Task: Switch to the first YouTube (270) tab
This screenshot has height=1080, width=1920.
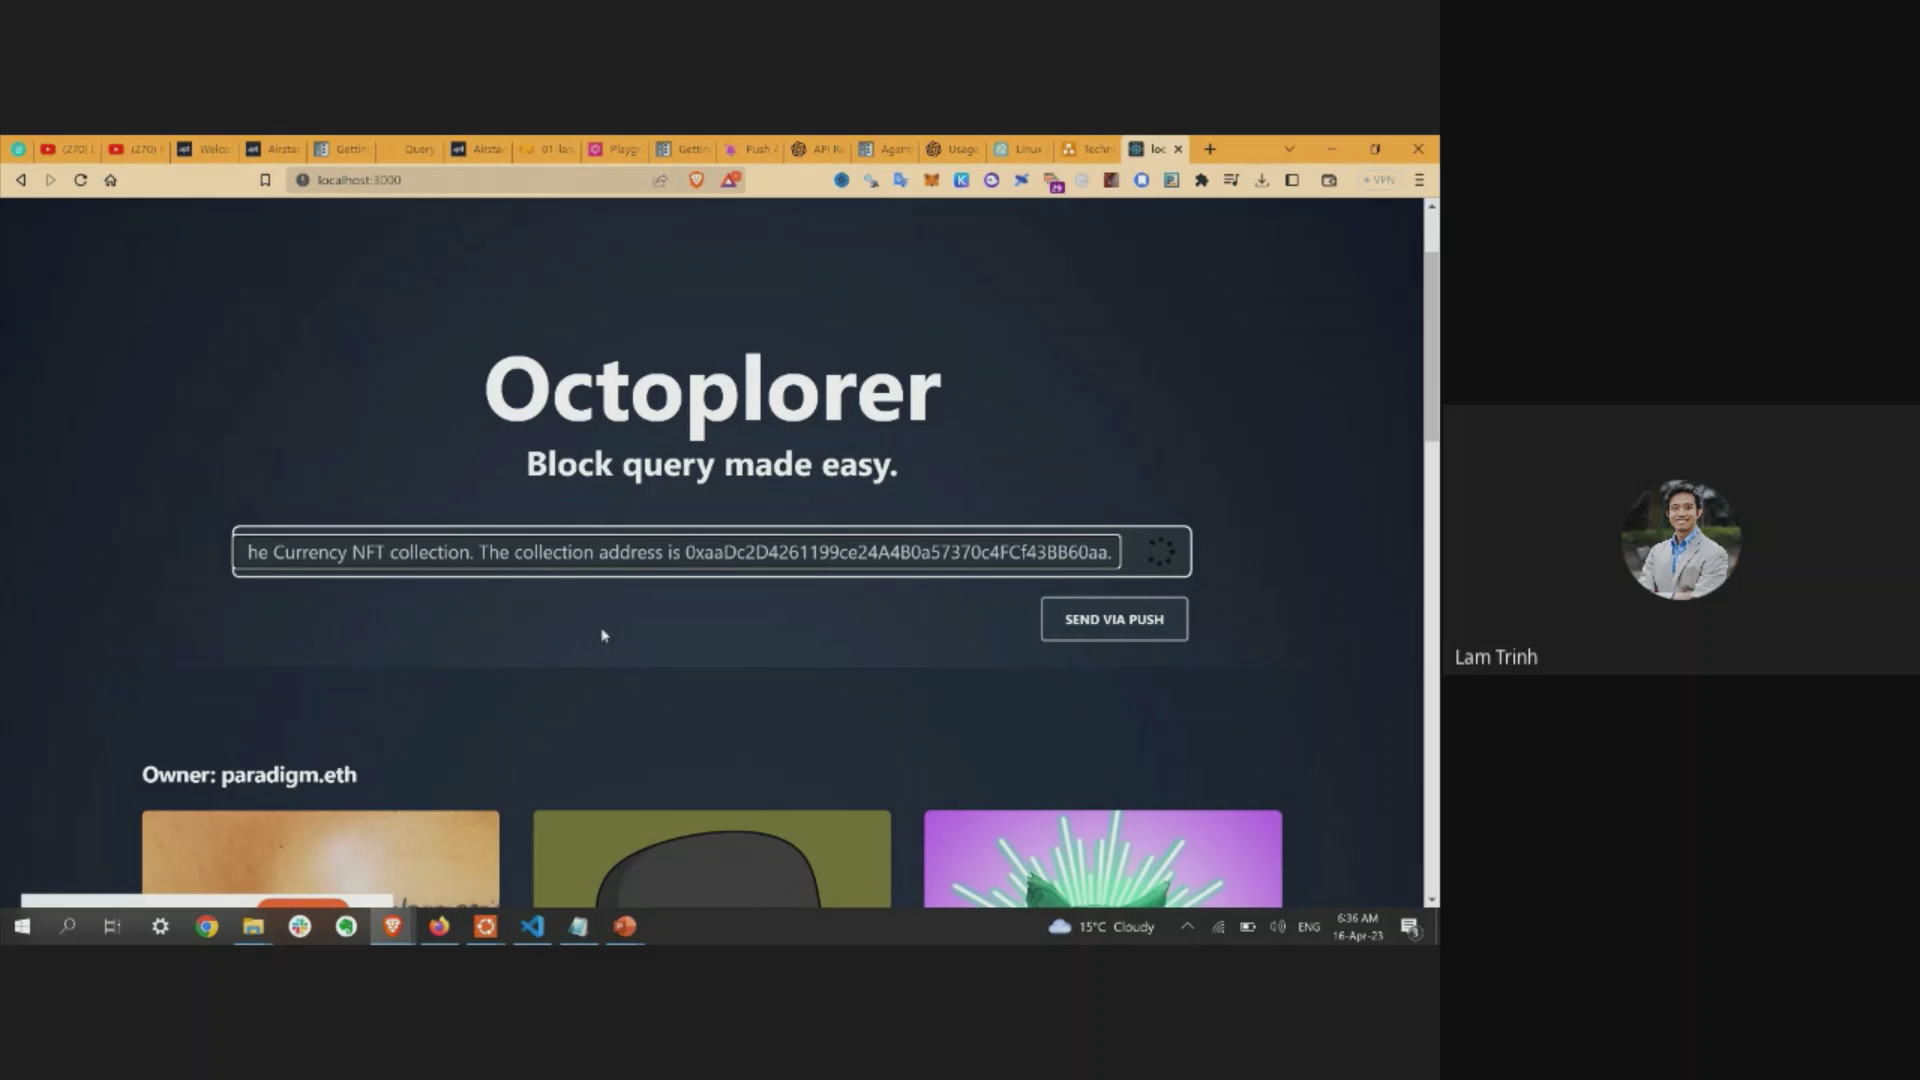Action: pos(68,149)
